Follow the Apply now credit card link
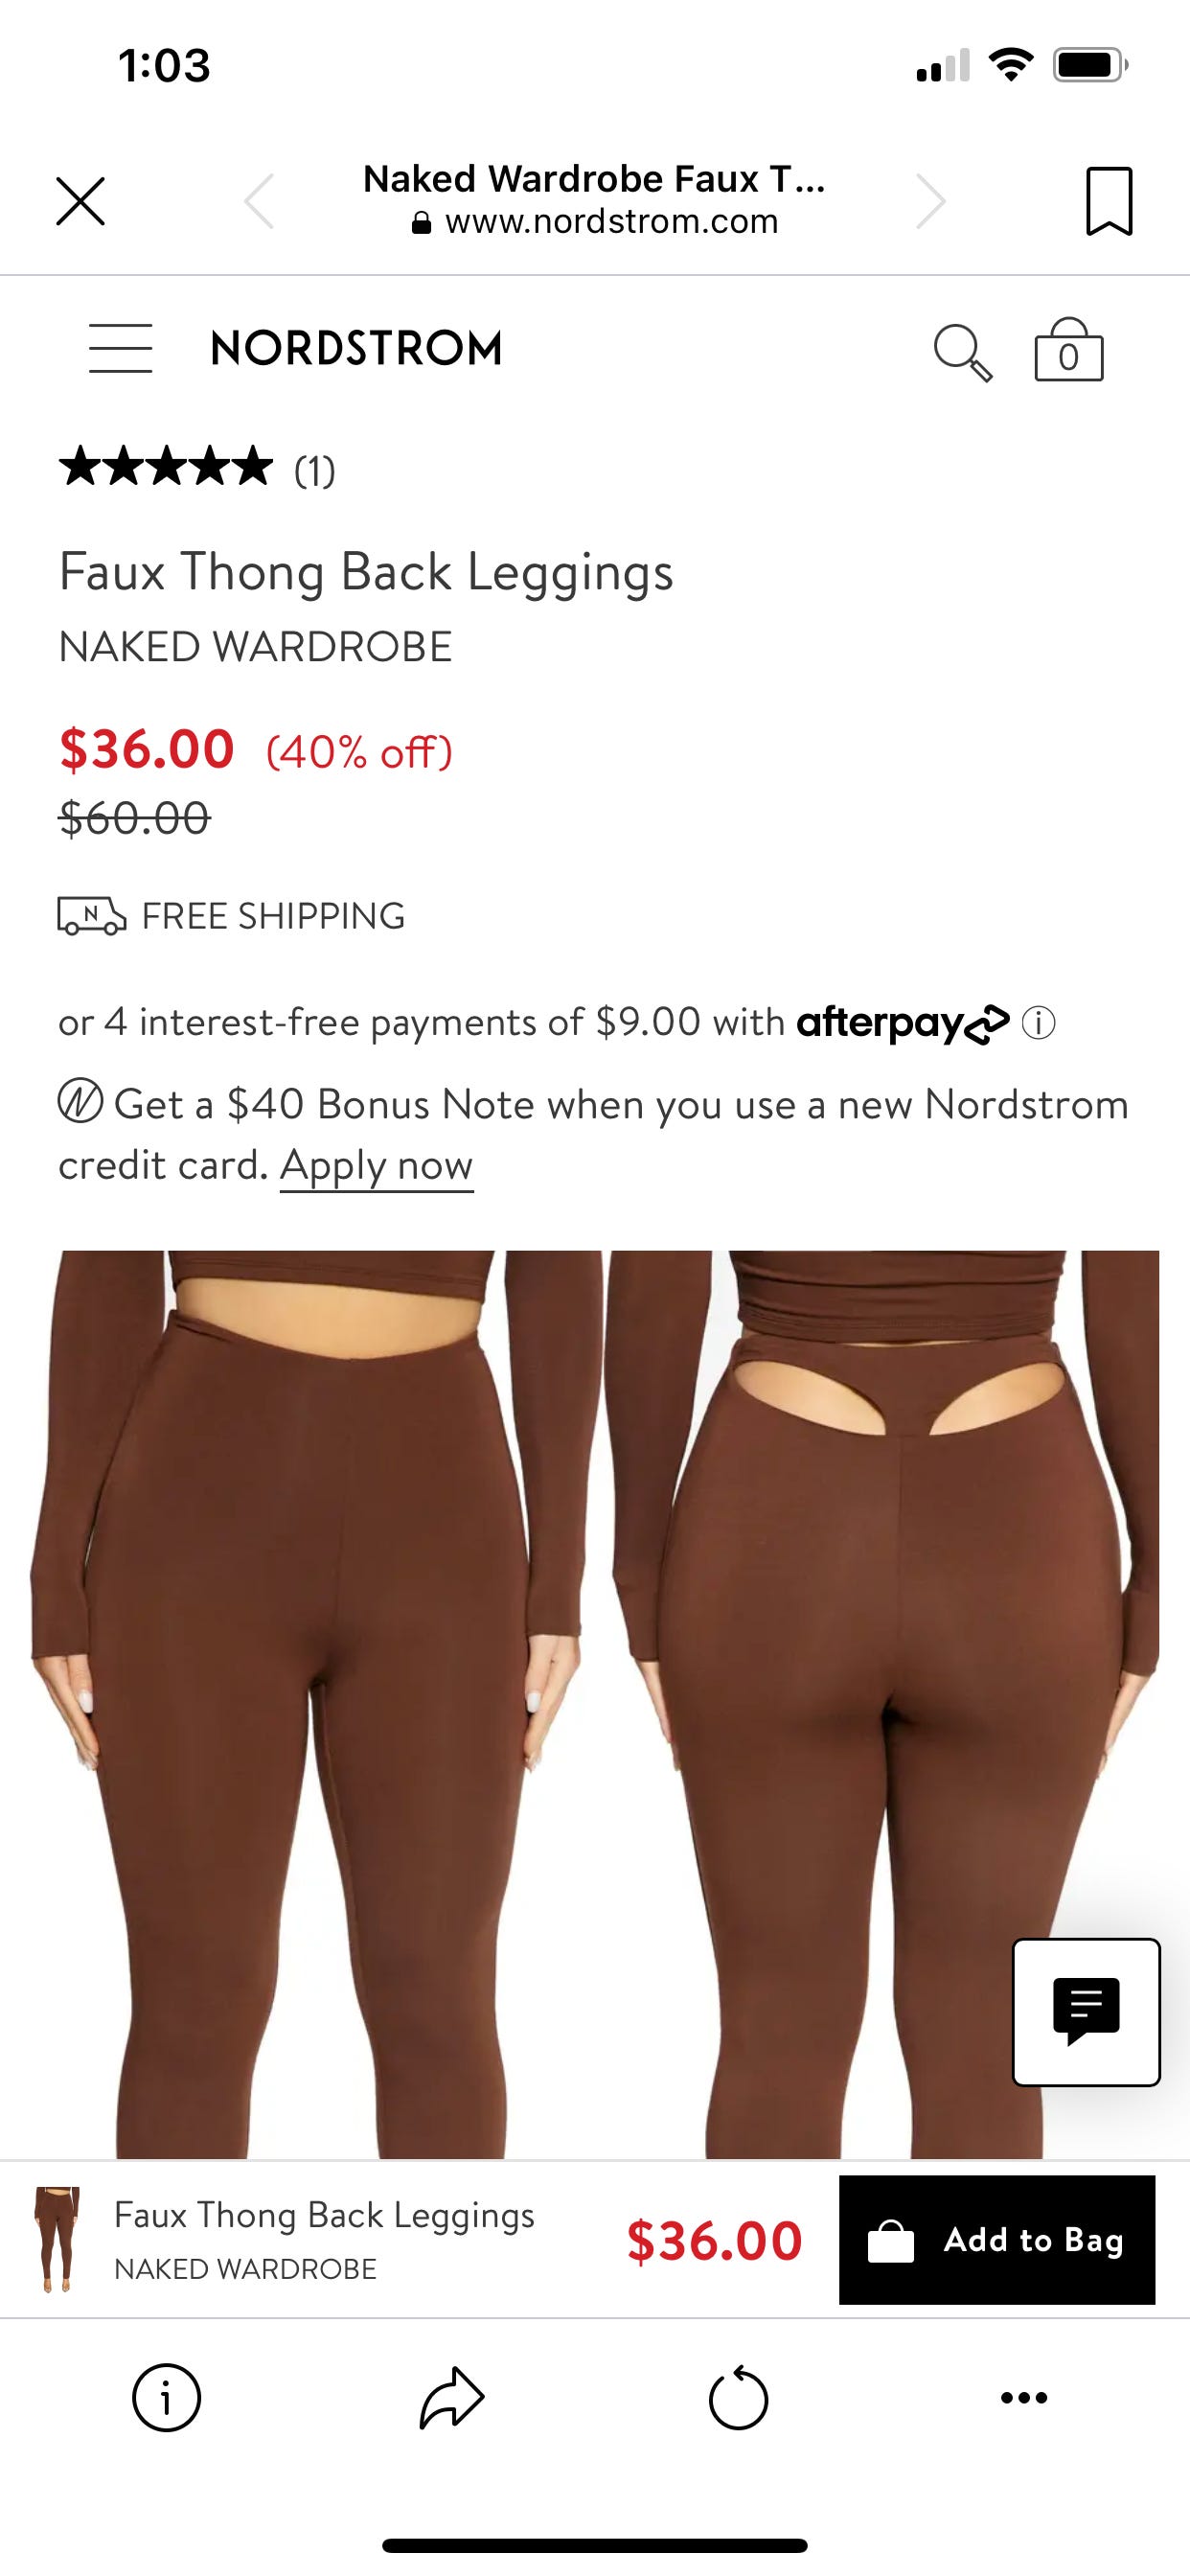The height and width of the screenshot is (2576, 1190). 376,1165
